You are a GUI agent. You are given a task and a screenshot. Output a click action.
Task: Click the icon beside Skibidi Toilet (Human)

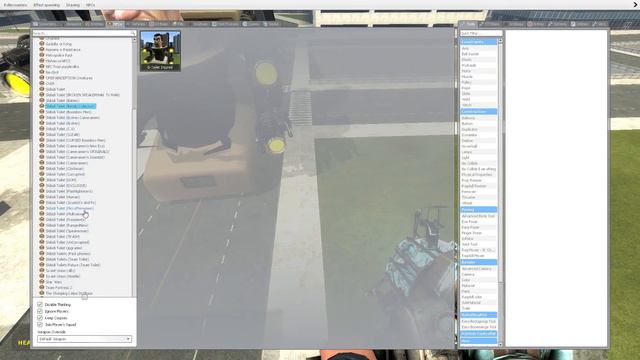42,197
